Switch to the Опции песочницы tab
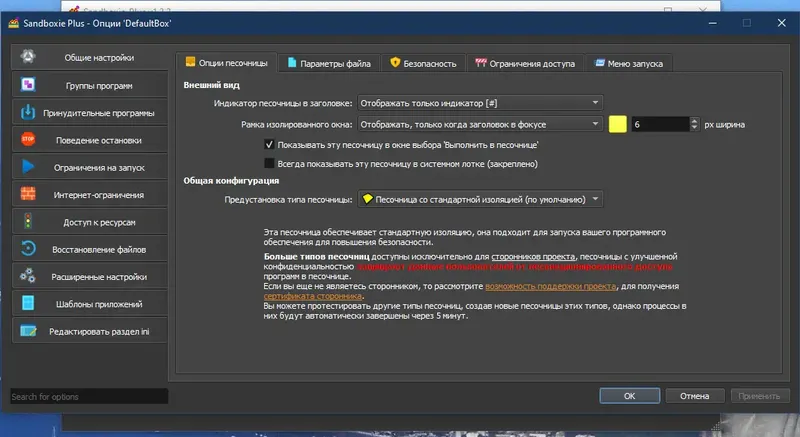Viewport: 800px width, 437px height. click(227, 63)
